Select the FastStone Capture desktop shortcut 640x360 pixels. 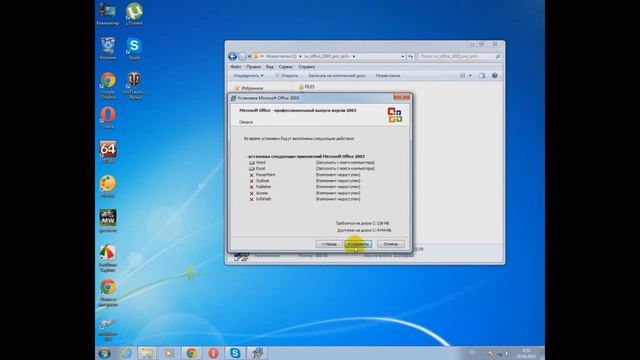pyautogui.click(x=108, y=258)
